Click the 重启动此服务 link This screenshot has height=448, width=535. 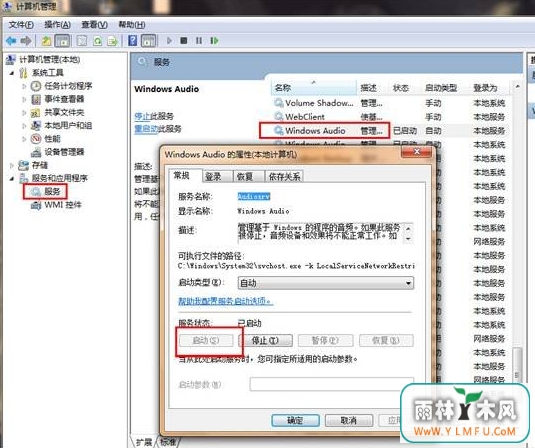coord(158,129)
